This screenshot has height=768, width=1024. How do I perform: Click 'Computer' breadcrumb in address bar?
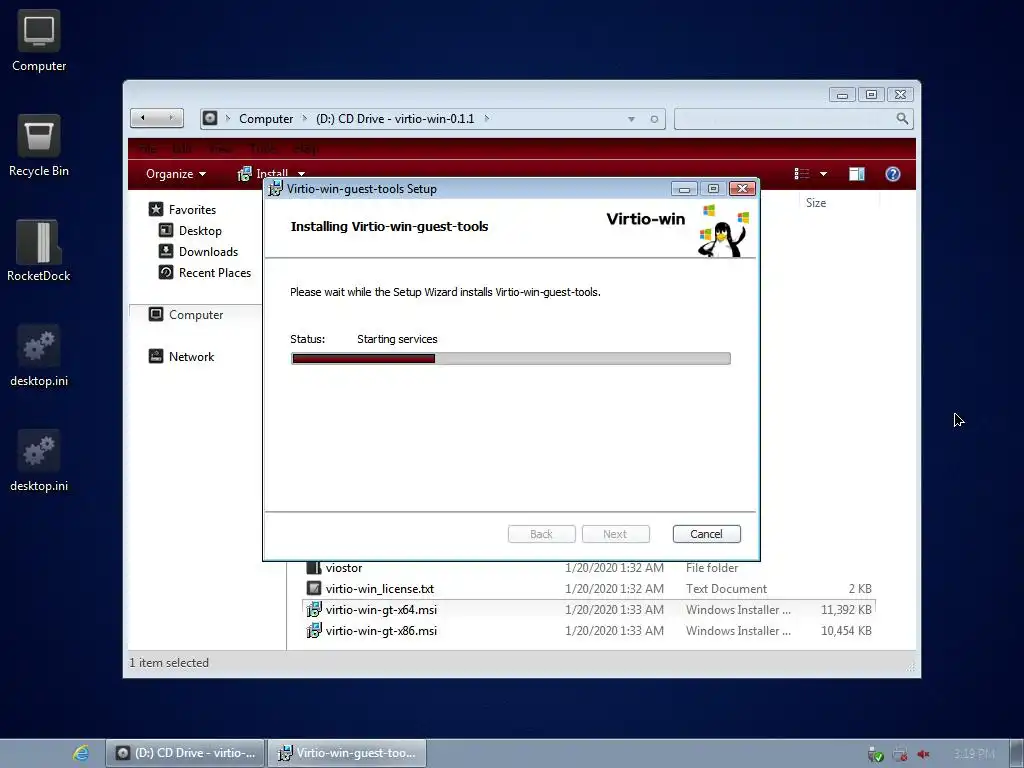[x=266, y=118]
